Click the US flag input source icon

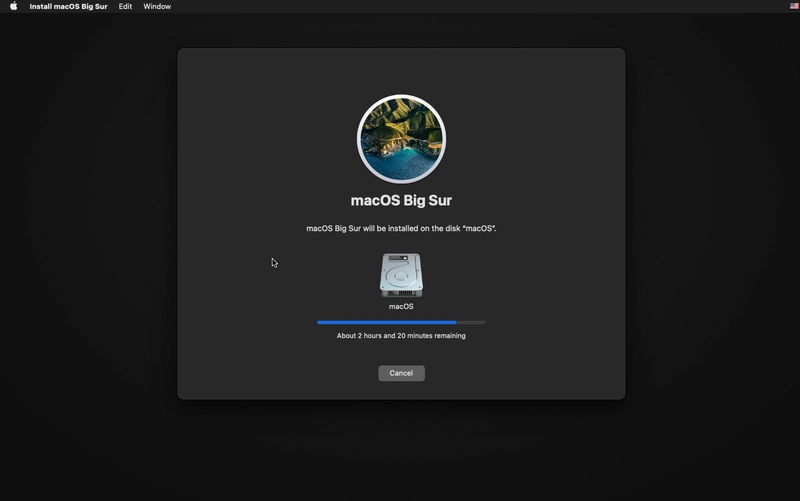tap(794, 6)
